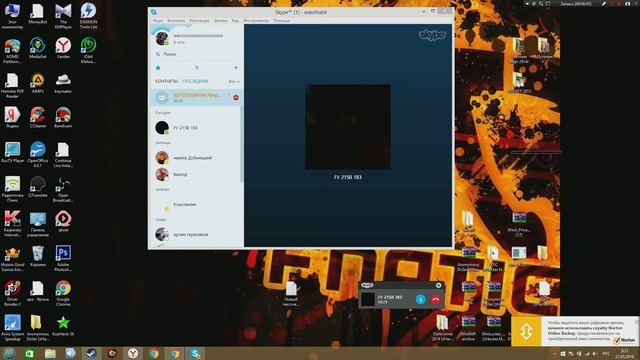Open the View menu in Skype
The width and height of the screenshot is (640, 360).
pyautogui.click(x=235, y=20)
